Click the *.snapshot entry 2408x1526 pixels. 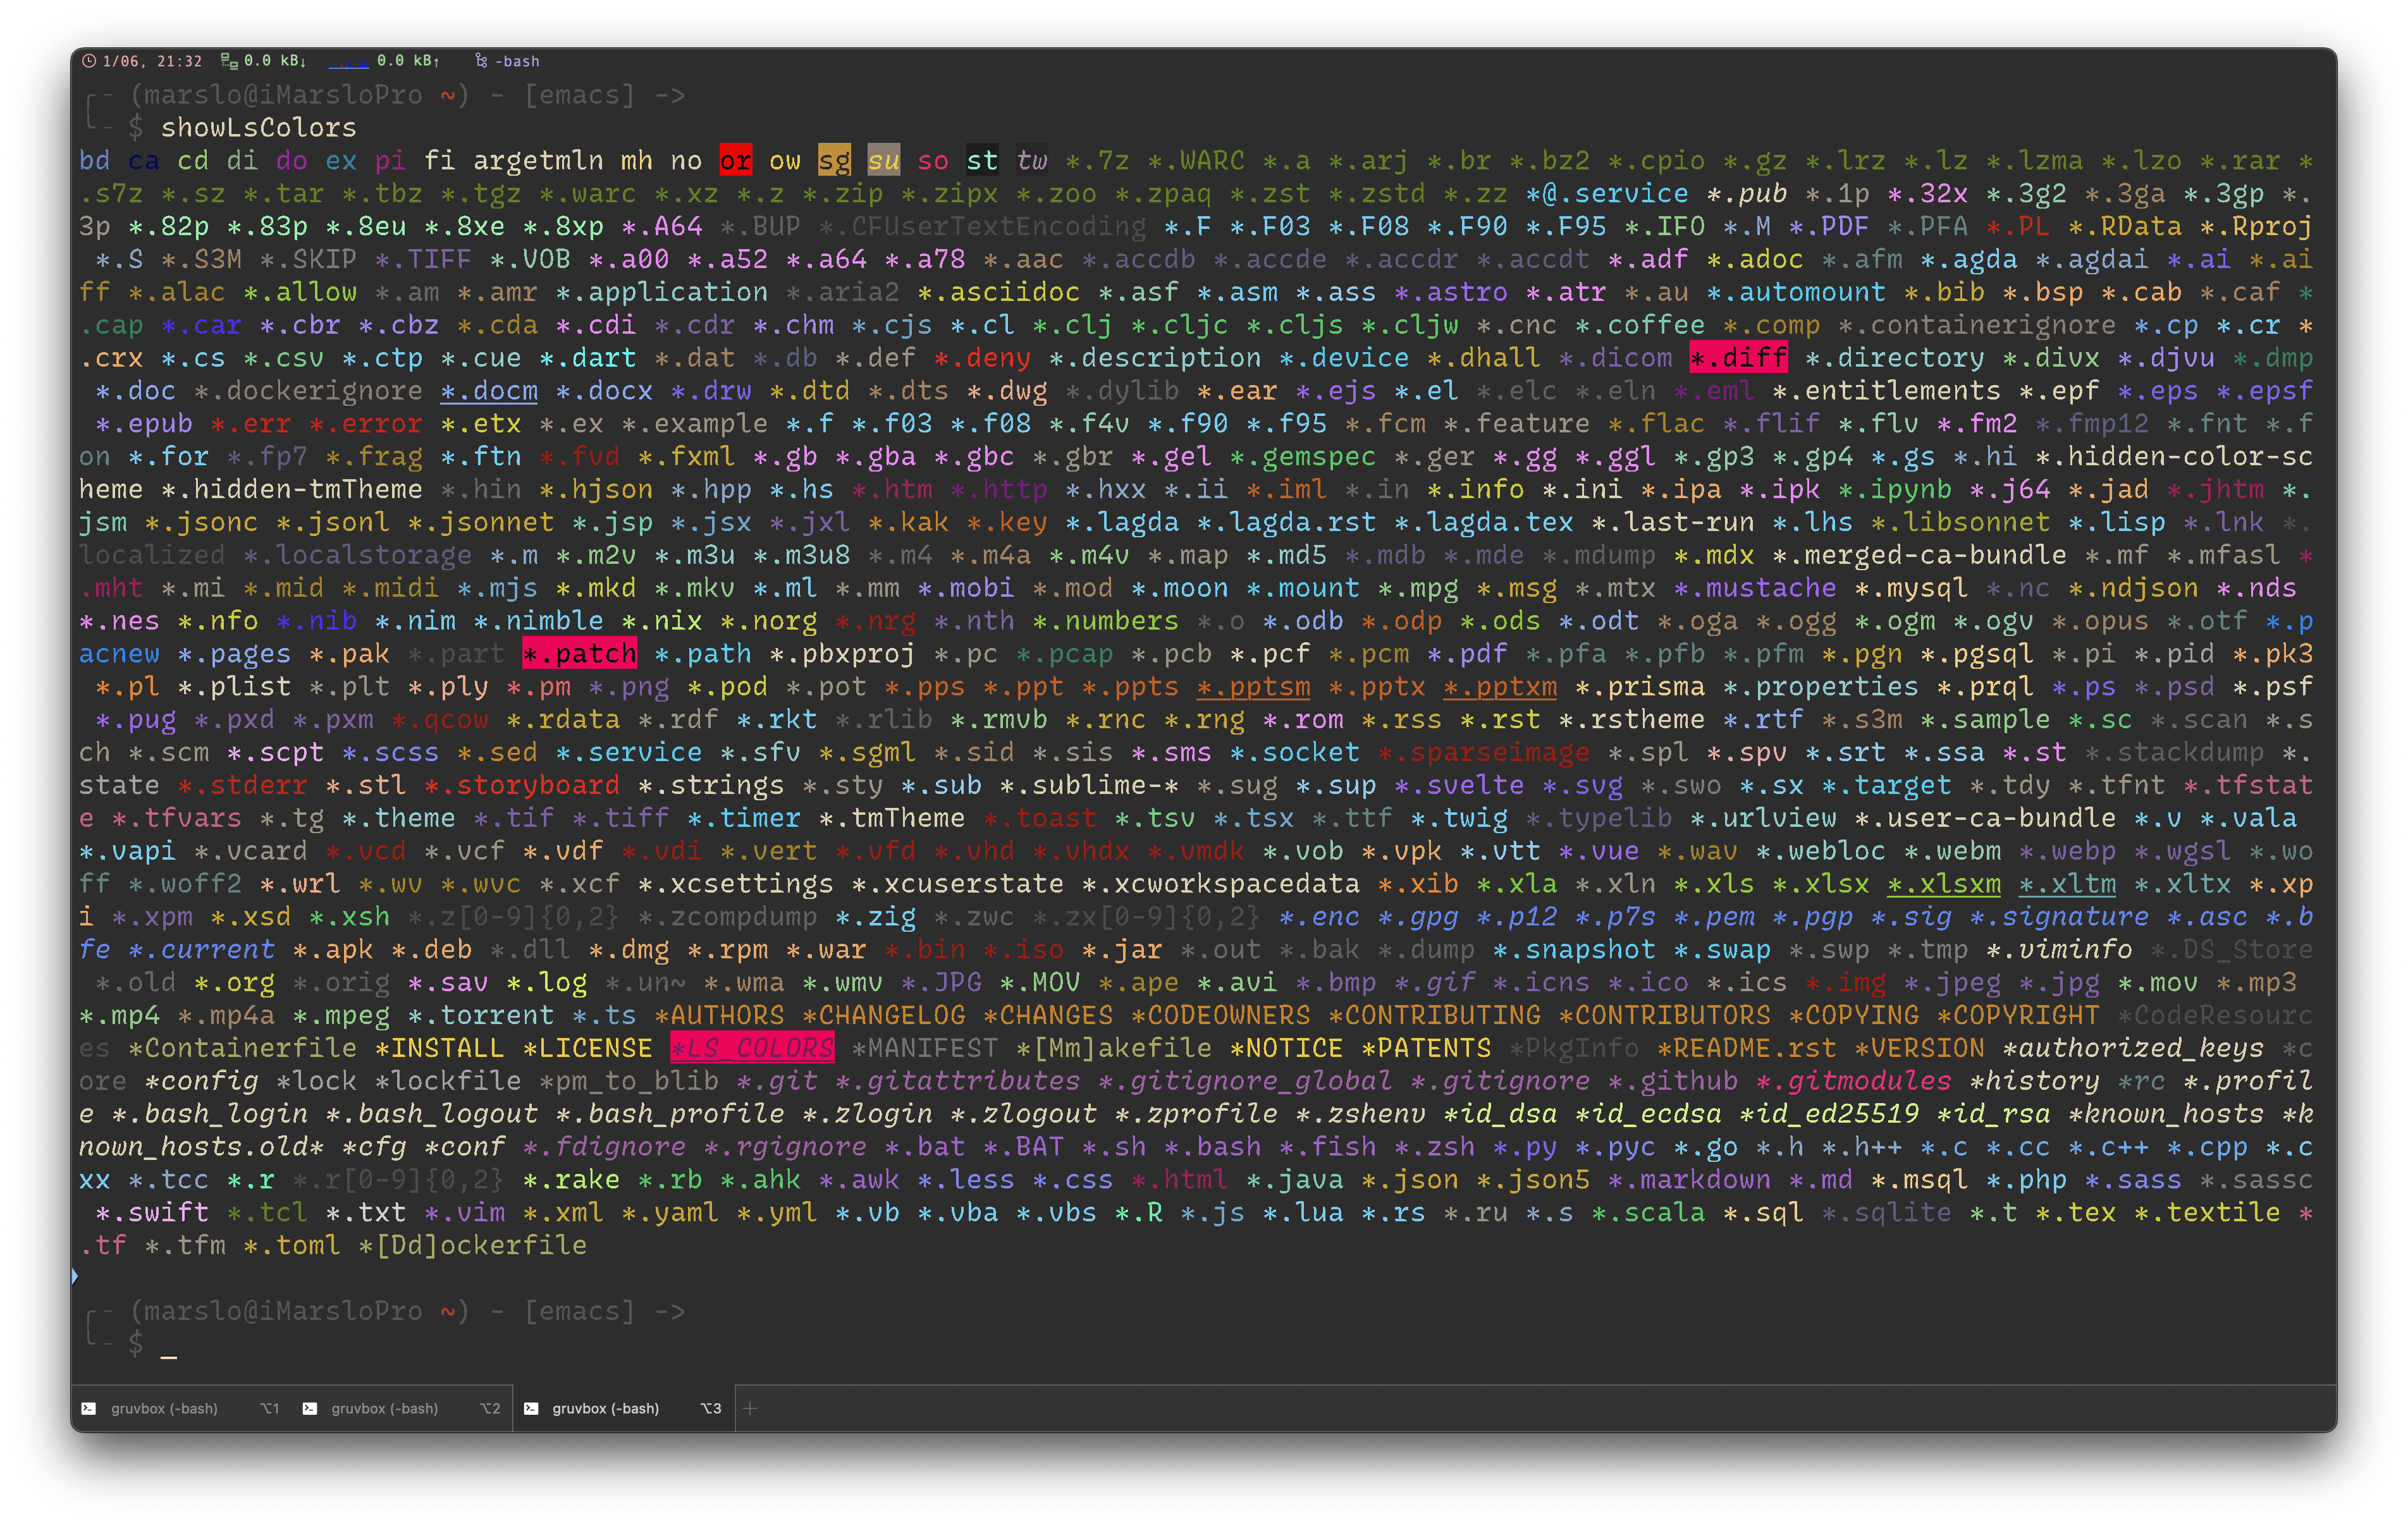pyautogui.click(x=1574, y=949)
